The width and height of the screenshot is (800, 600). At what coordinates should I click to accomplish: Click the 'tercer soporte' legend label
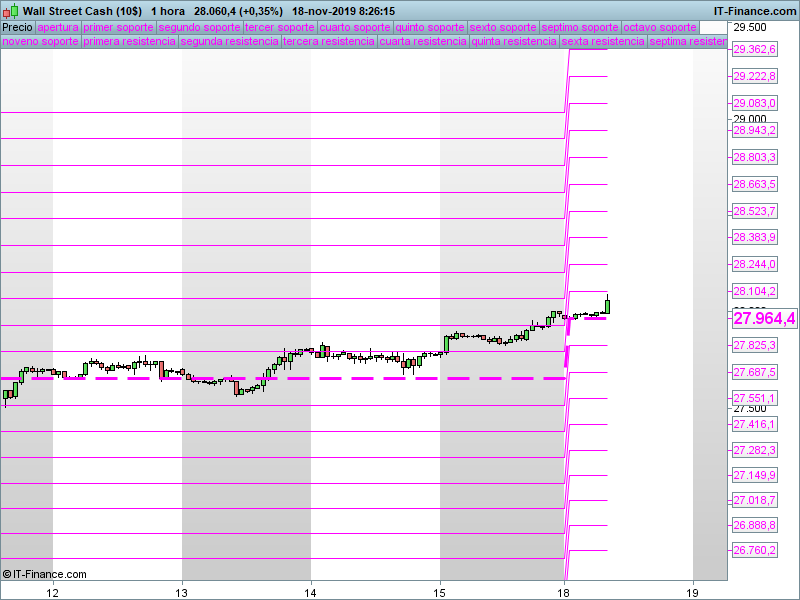(x=280, y=27)
